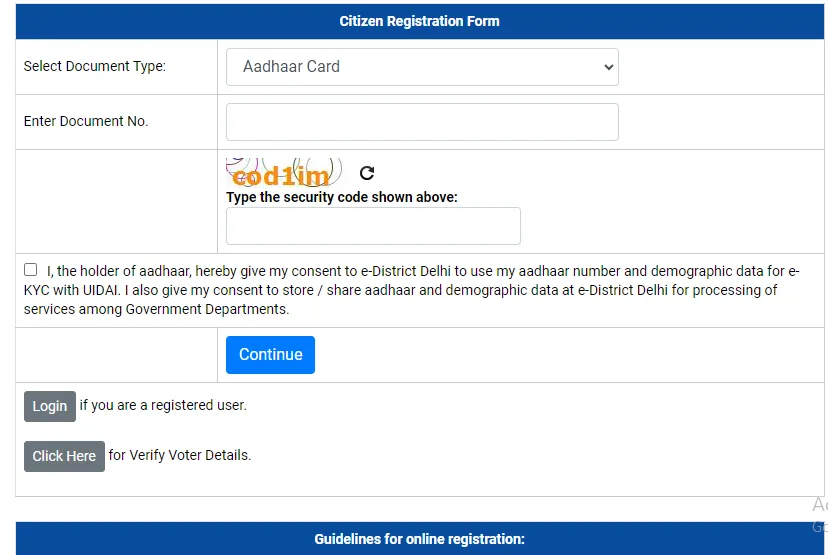Focus the Enter Document No. field

point(422,122)
